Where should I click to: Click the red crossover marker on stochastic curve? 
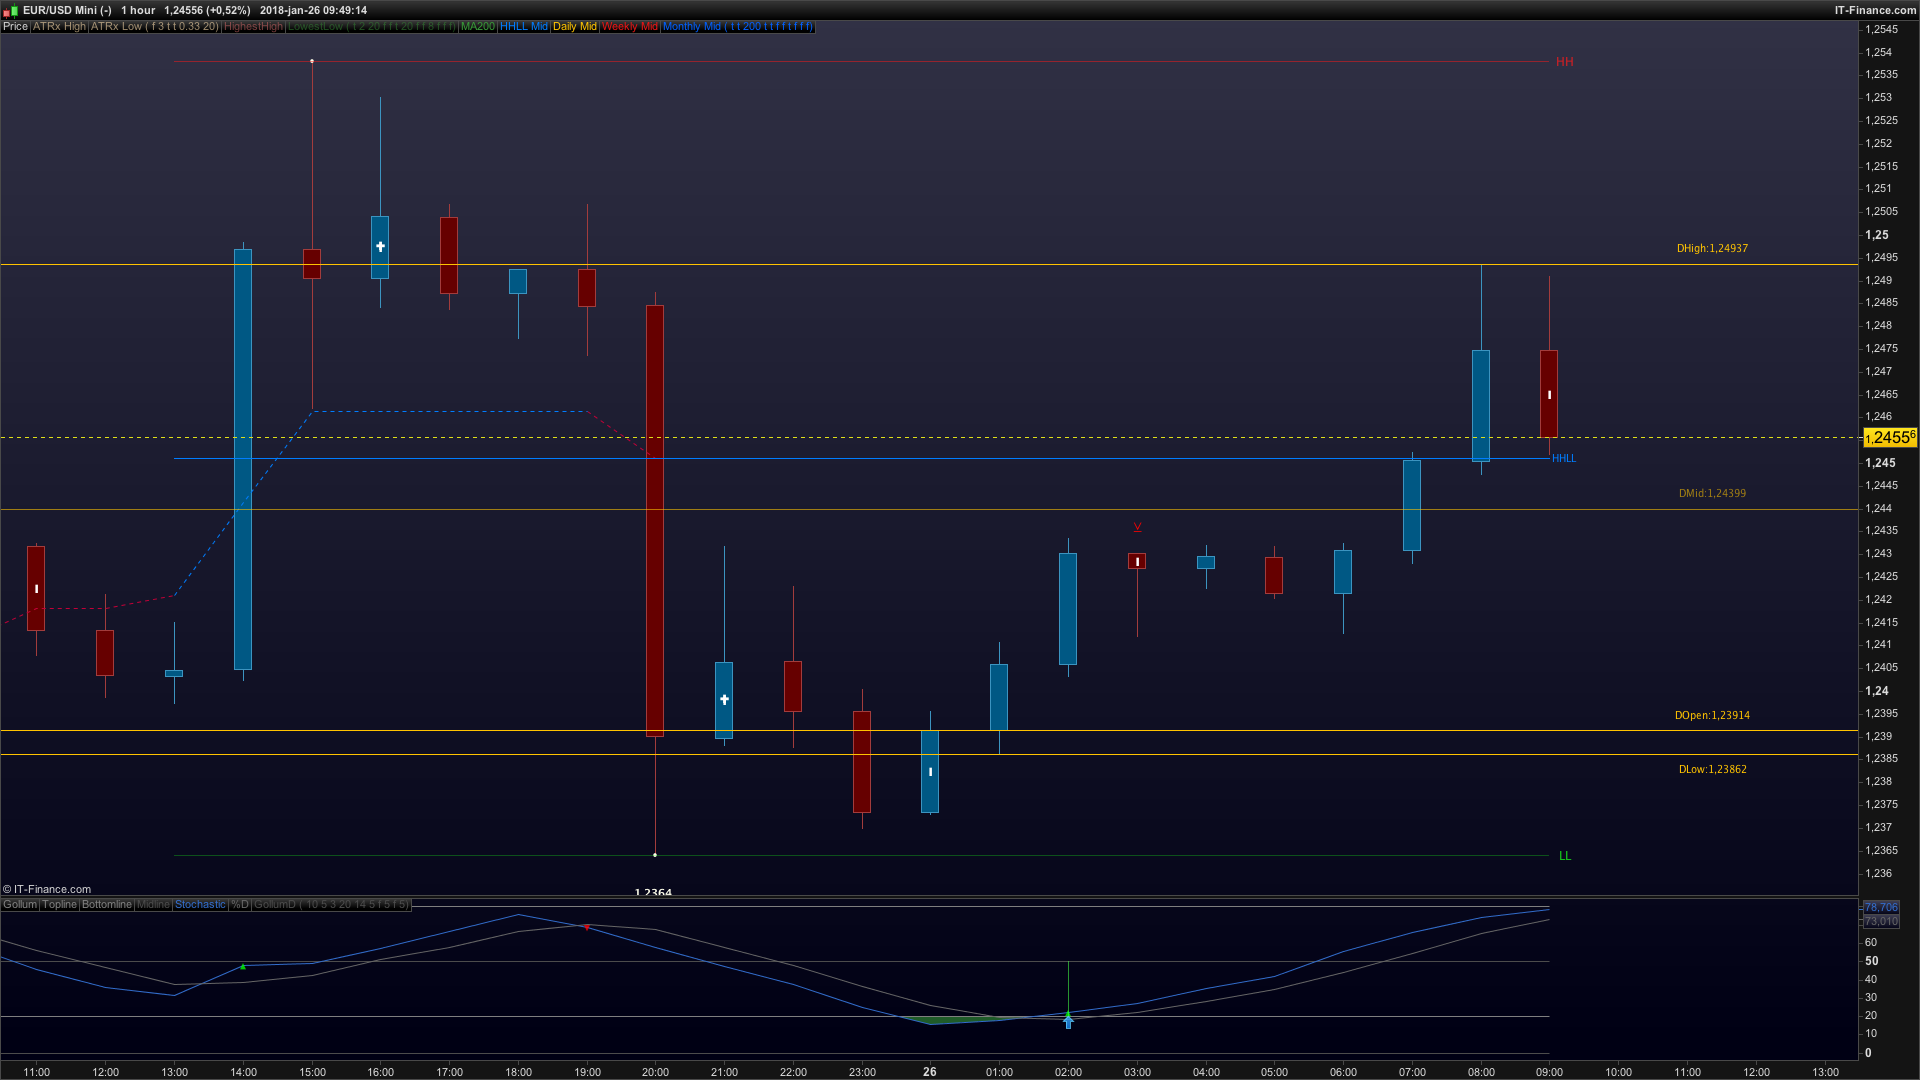click(x=587, y=928)
